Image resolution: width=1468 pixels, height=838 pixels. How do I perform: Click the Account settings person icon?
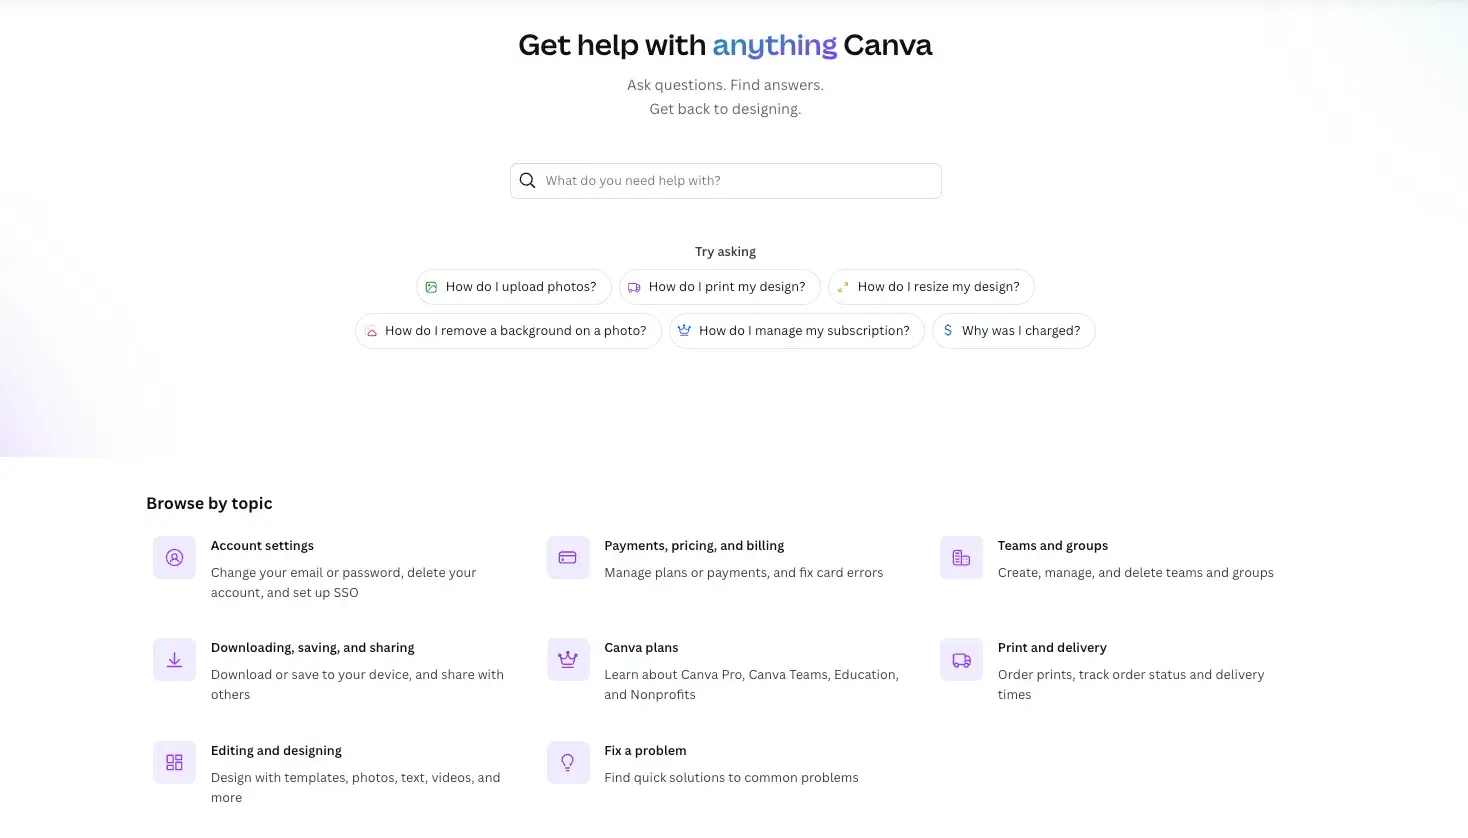click(x=174, y=557)
